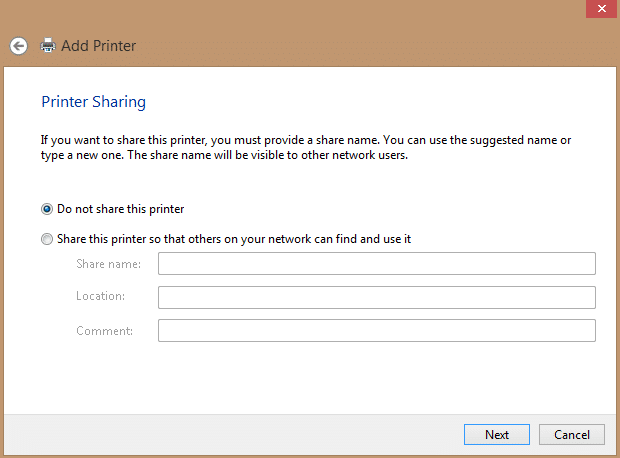Go back using the arrow icon
Image resolution: width=620 pixels, height=458 pixels.
pyautogui.click(x=19, y=46)
